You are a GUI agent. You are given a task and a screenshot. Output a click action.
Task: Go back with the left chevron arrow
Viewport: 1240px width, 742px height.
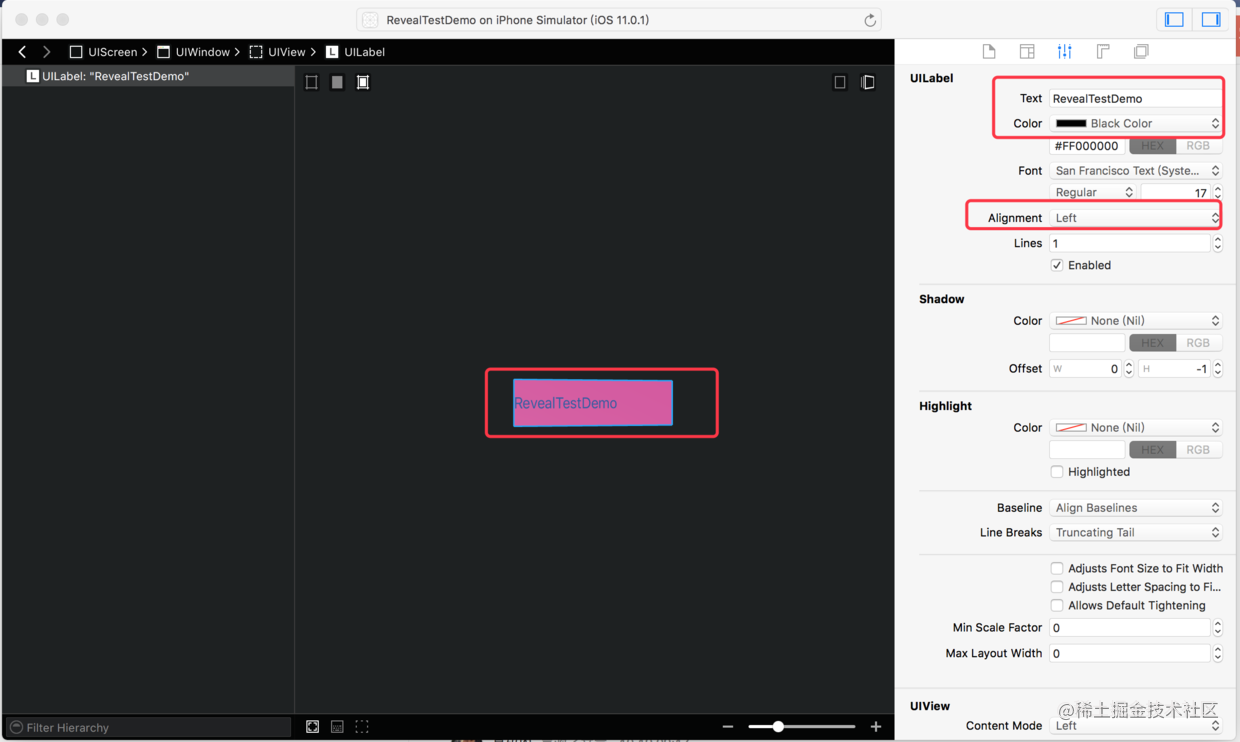pos(22,52)
